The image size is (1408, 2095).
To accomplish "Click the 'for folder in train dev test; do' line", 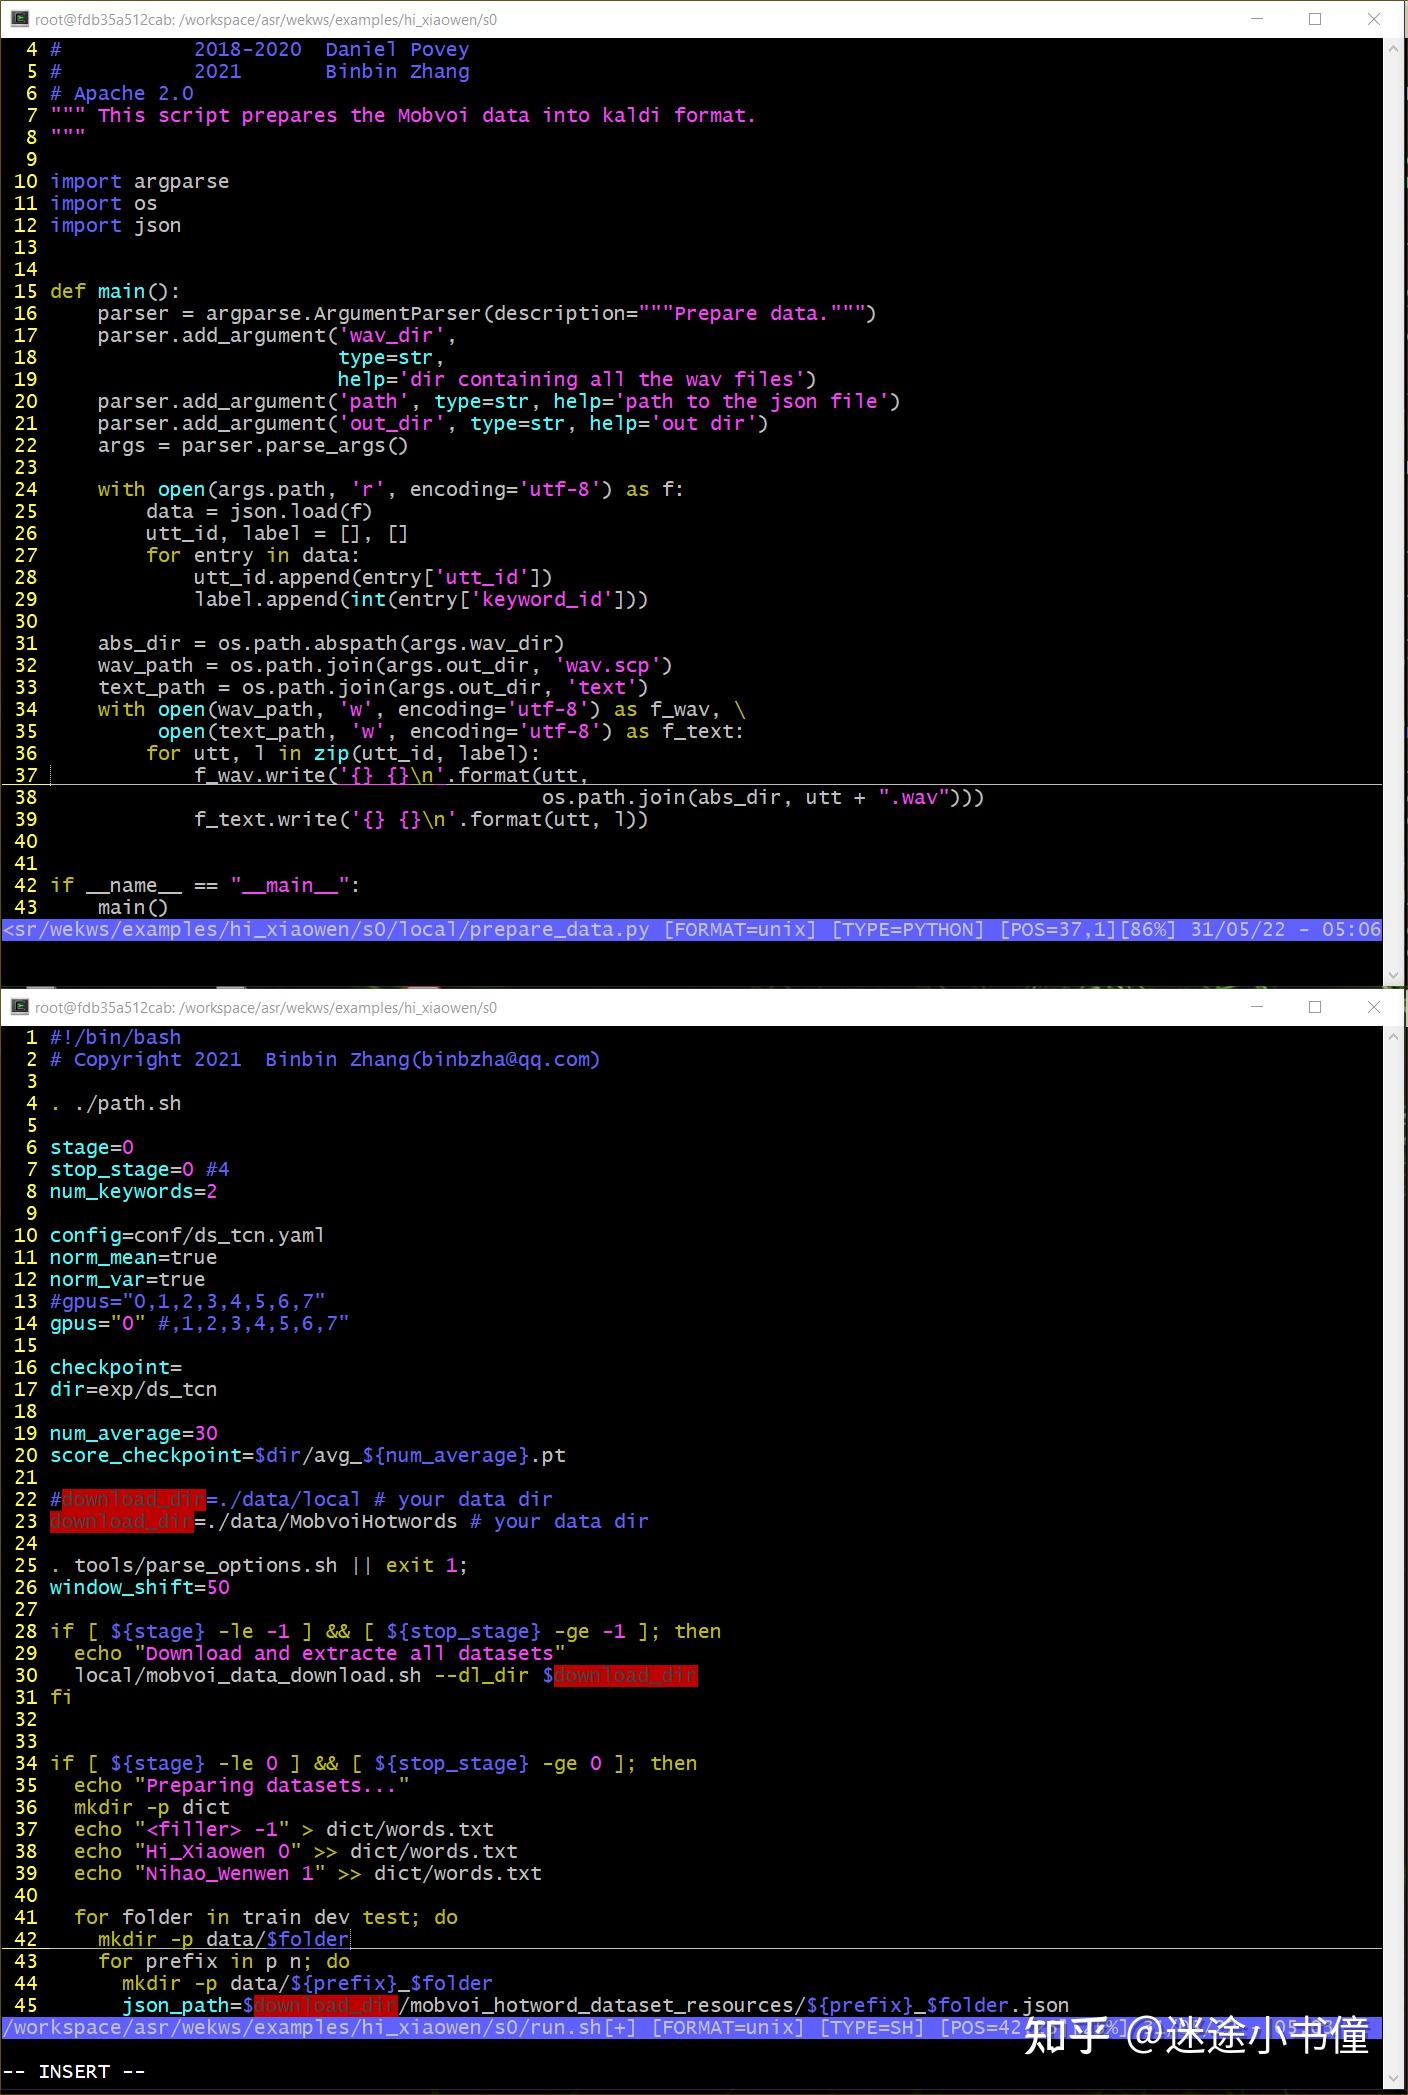I will pos(265,1917).
